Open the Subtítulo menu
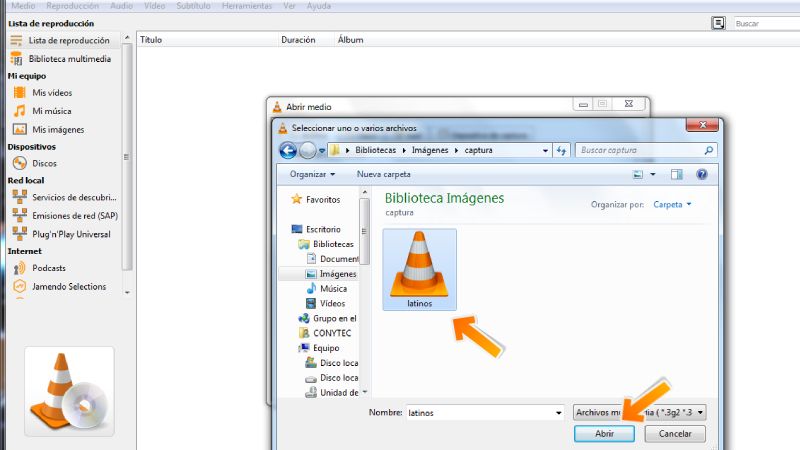Image resolution: width=800 pixels, height=450 pixels. [193, 6]
